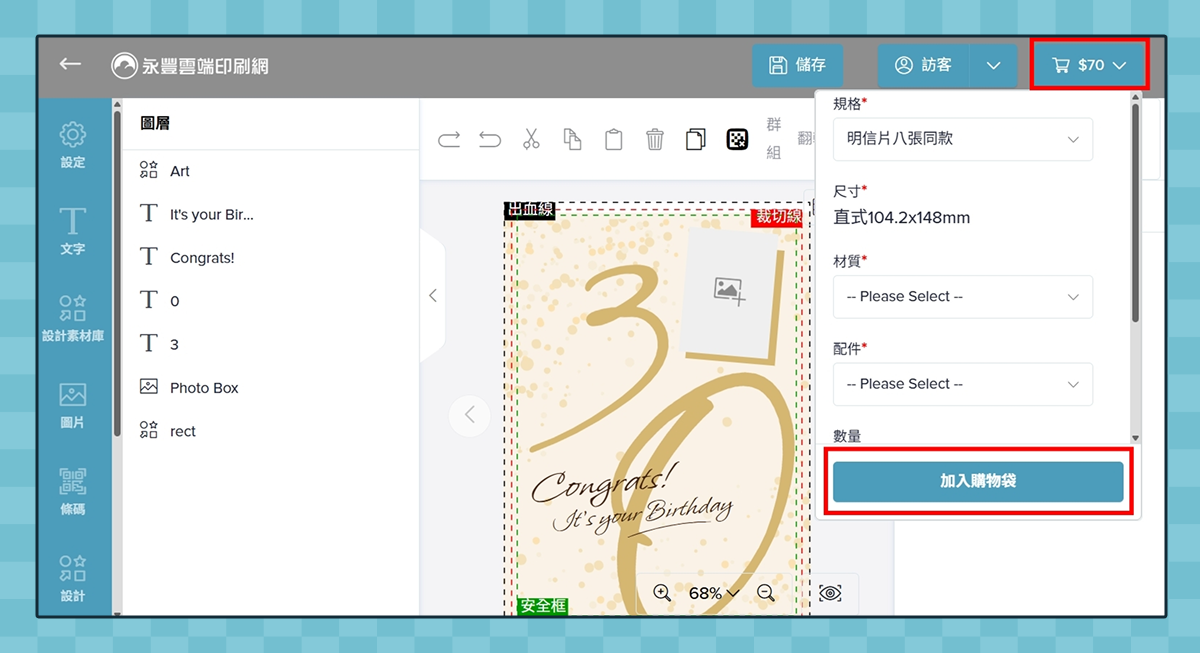
Task: Click the trash delete icon
Action: 655,139
